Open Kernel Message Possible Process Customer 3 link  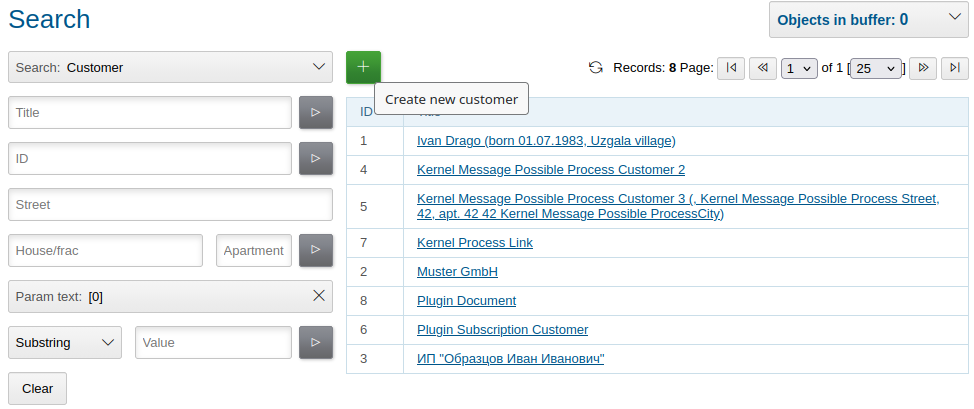(678, 206)
